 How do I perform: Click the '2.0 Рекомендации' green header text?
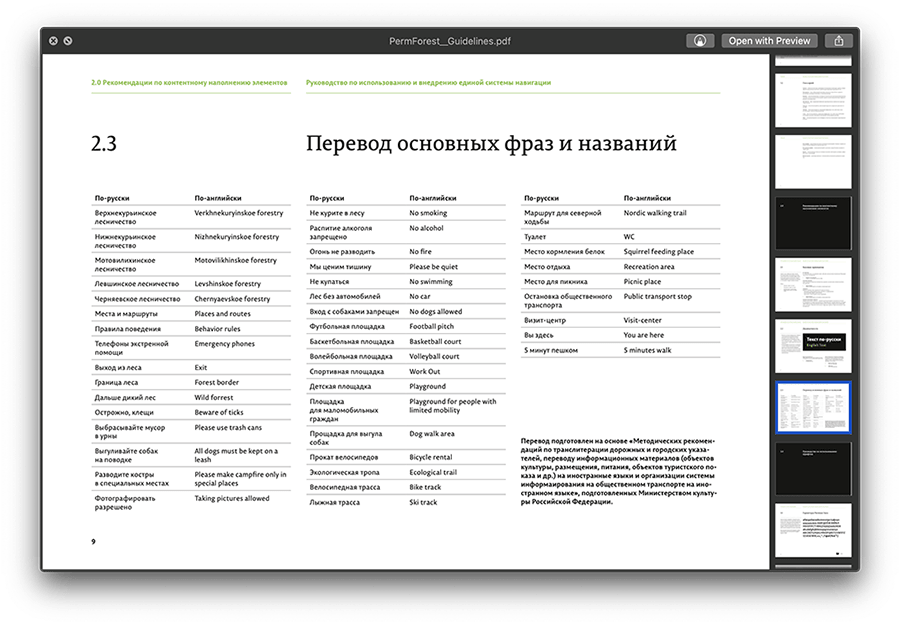click(x=189, y=83)
